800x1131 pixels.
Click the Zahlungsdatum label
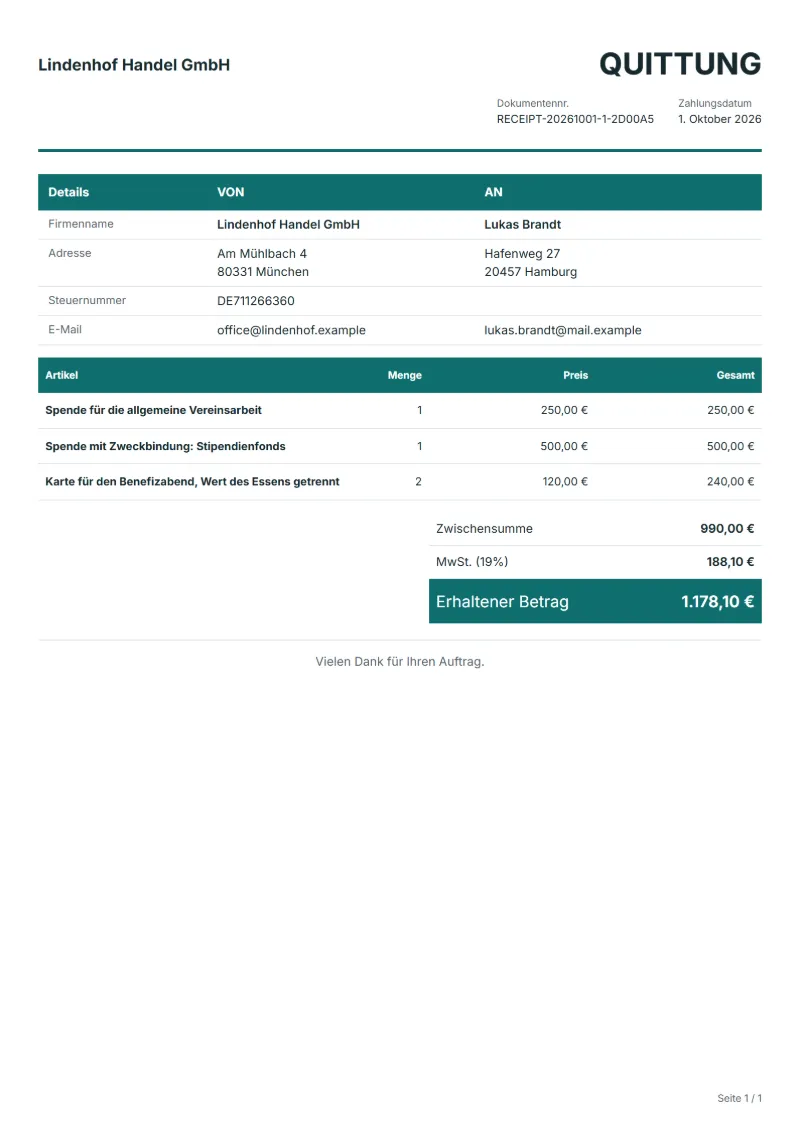click(714, 103)
